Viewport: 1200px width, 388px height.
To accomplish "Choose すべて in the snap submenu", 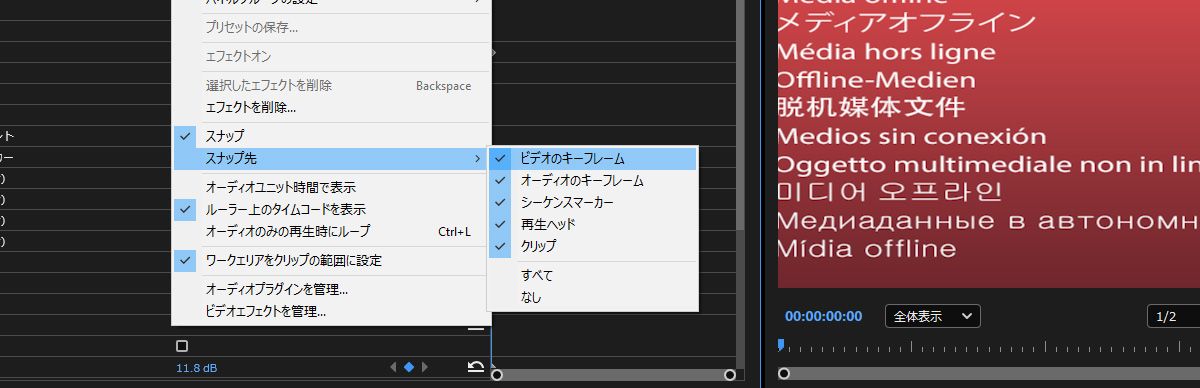I will [x=592, y=275].
